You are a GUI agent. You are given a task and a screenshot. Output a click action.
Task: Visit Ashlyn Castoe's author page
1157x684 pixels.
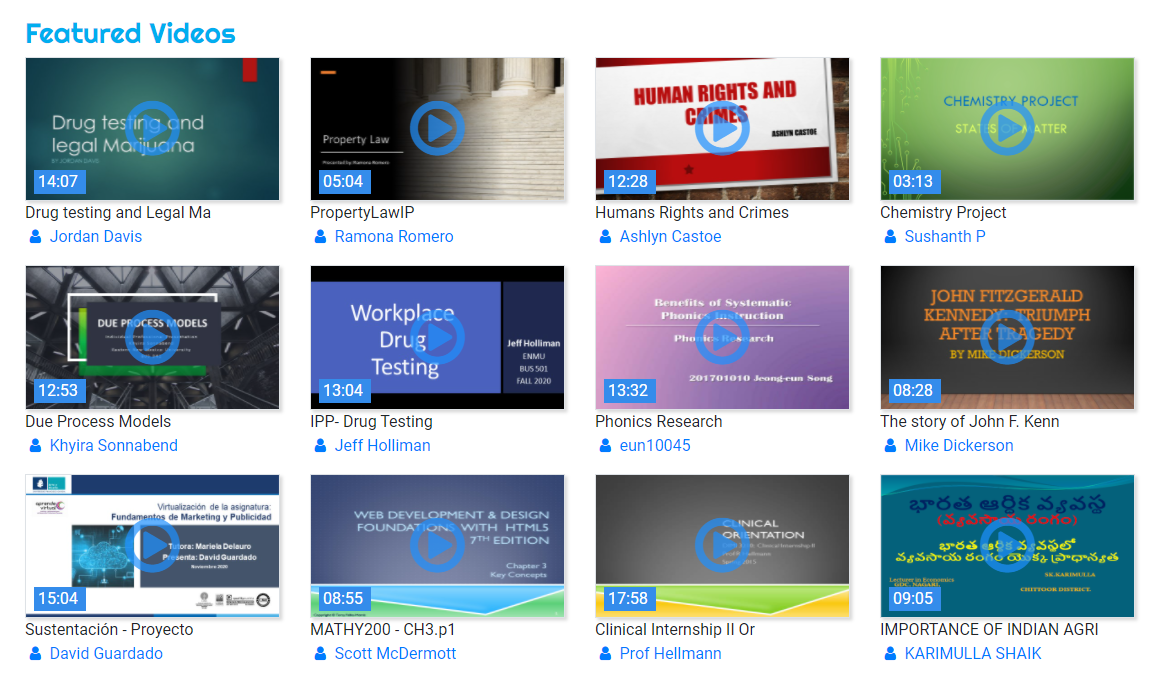coord(671,237)
